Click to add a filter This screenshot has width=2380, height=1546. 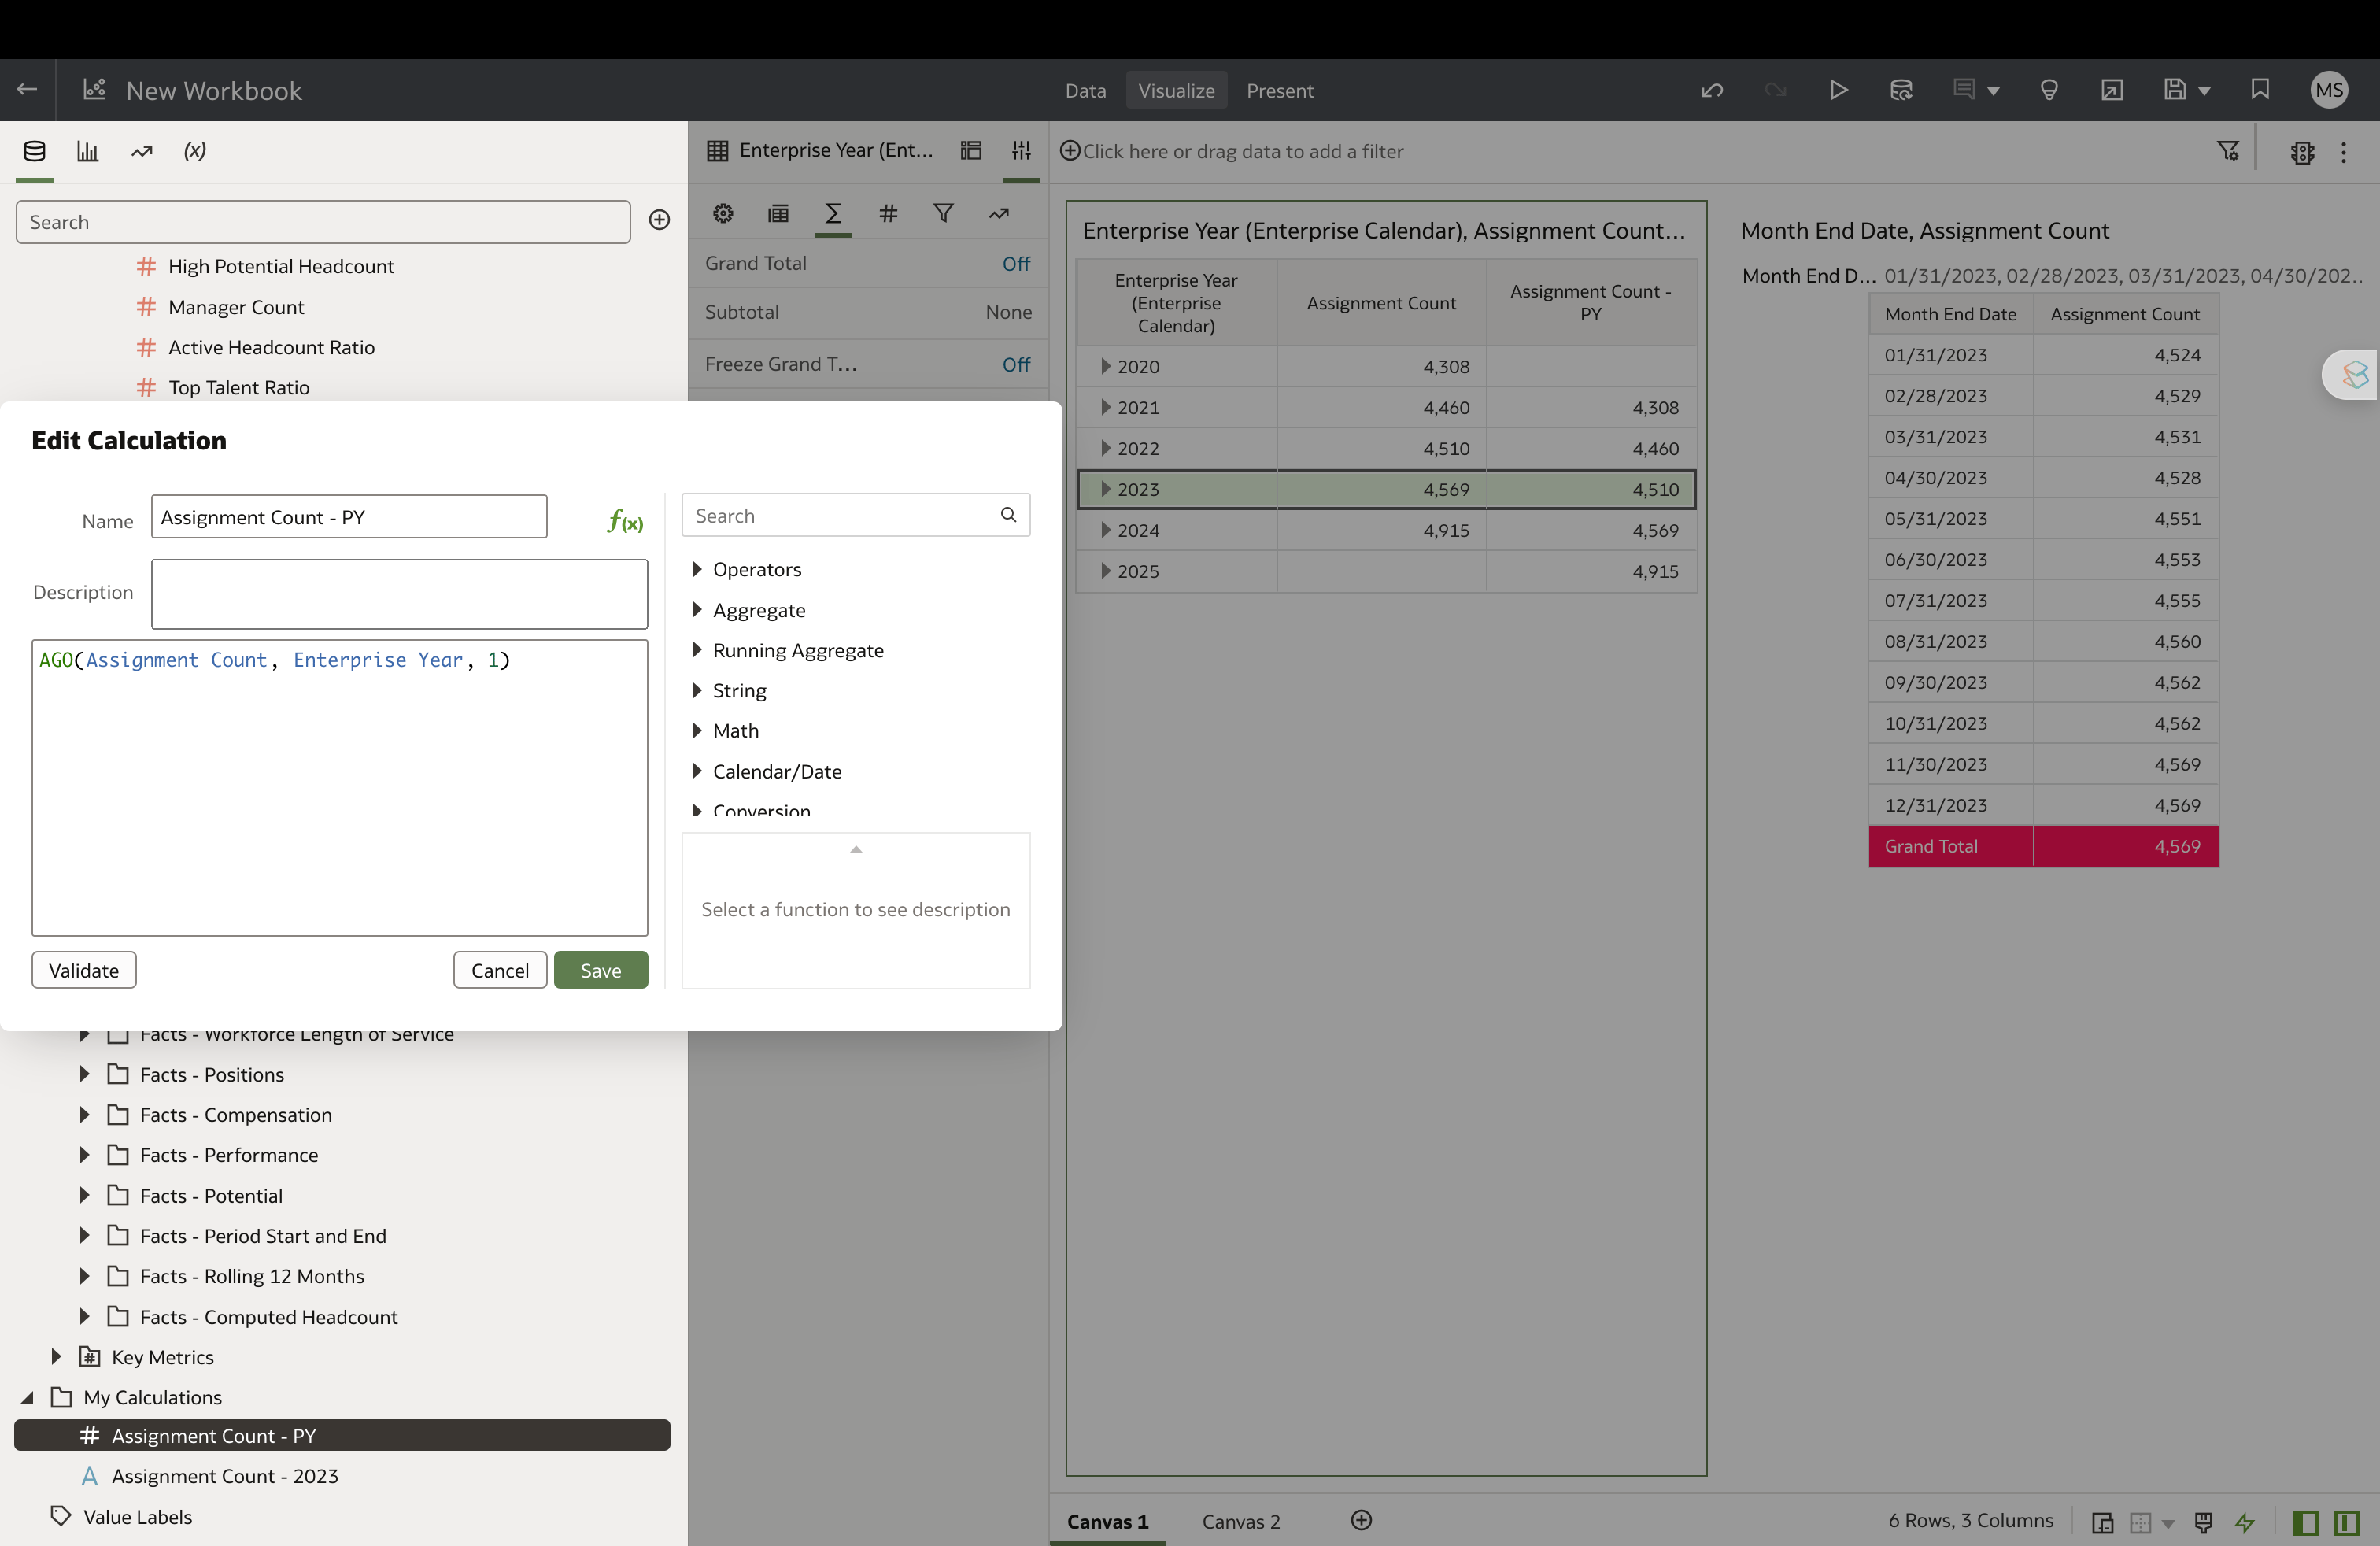point(1231,151)
